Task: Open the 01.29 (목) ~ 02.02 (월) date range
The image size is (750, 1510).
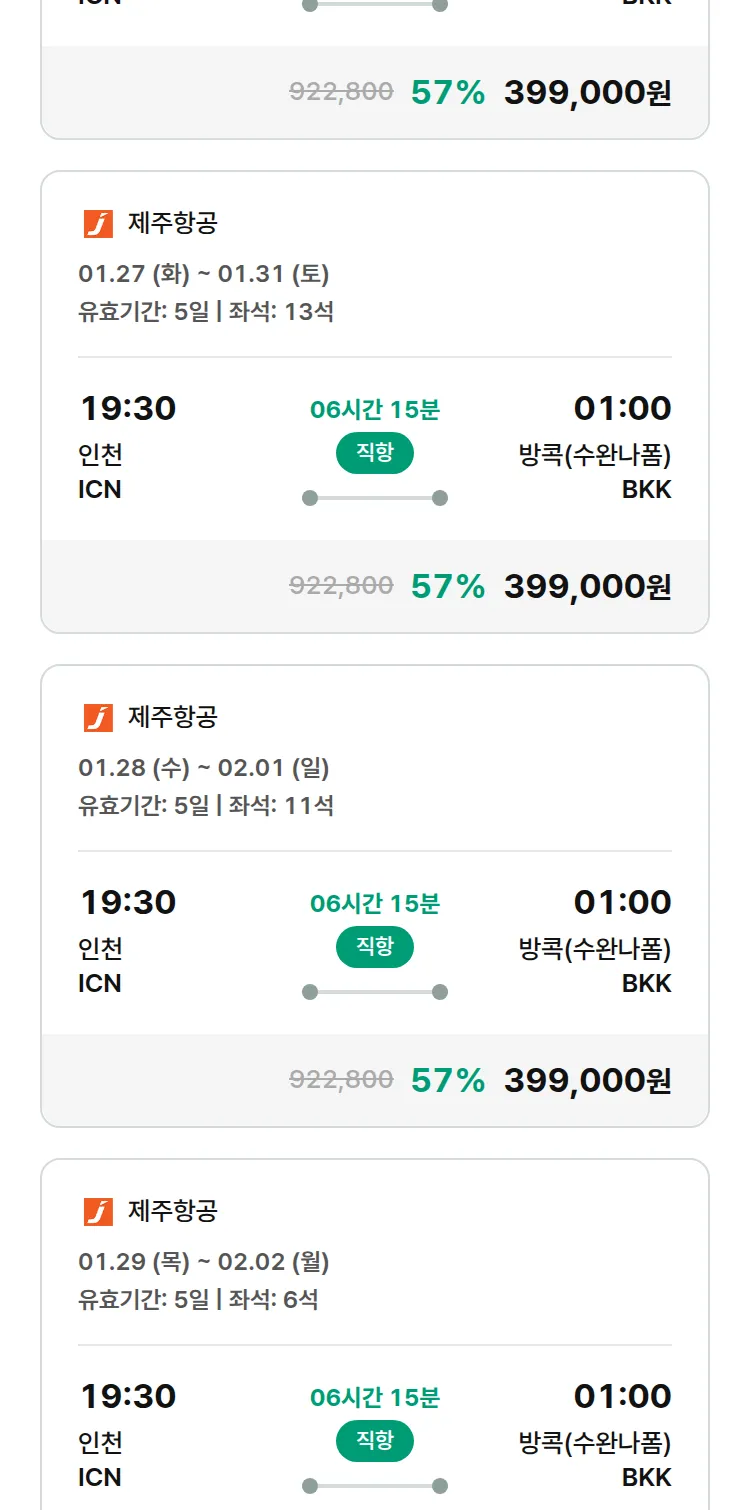Action: click(204, 1262)
